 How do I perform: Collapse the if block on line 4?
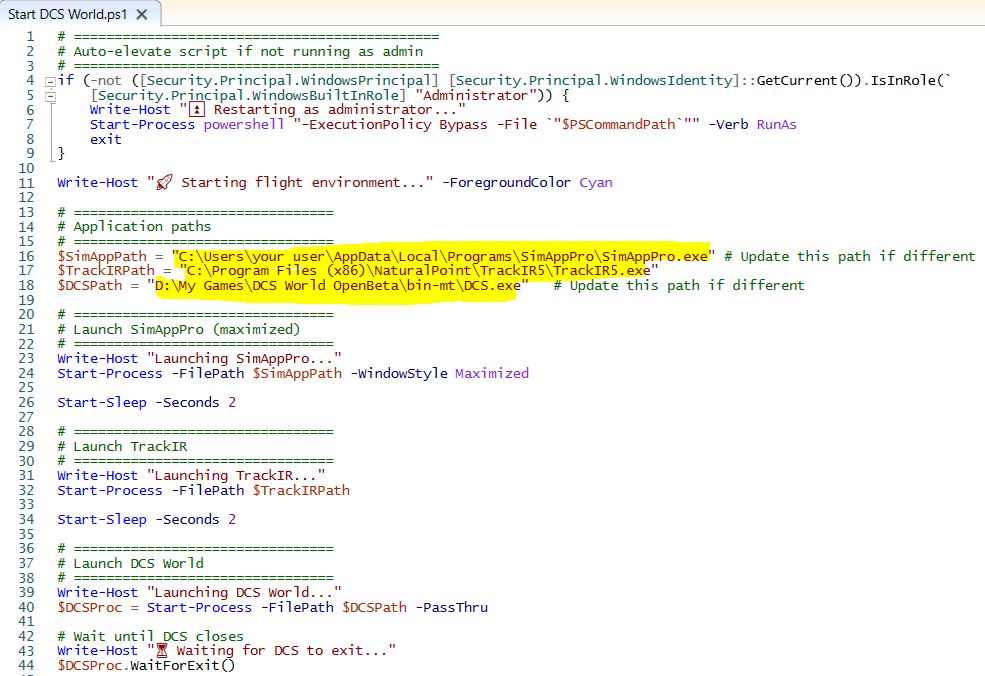click(x=50, y=81)
